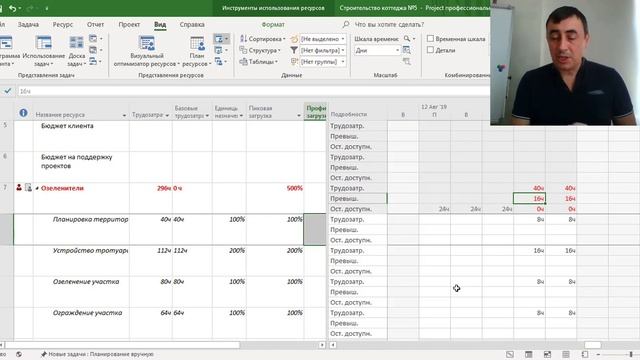Open the Задача ribbon tab
The width and height of the screenshot is (640, 360).
[28, 24]
